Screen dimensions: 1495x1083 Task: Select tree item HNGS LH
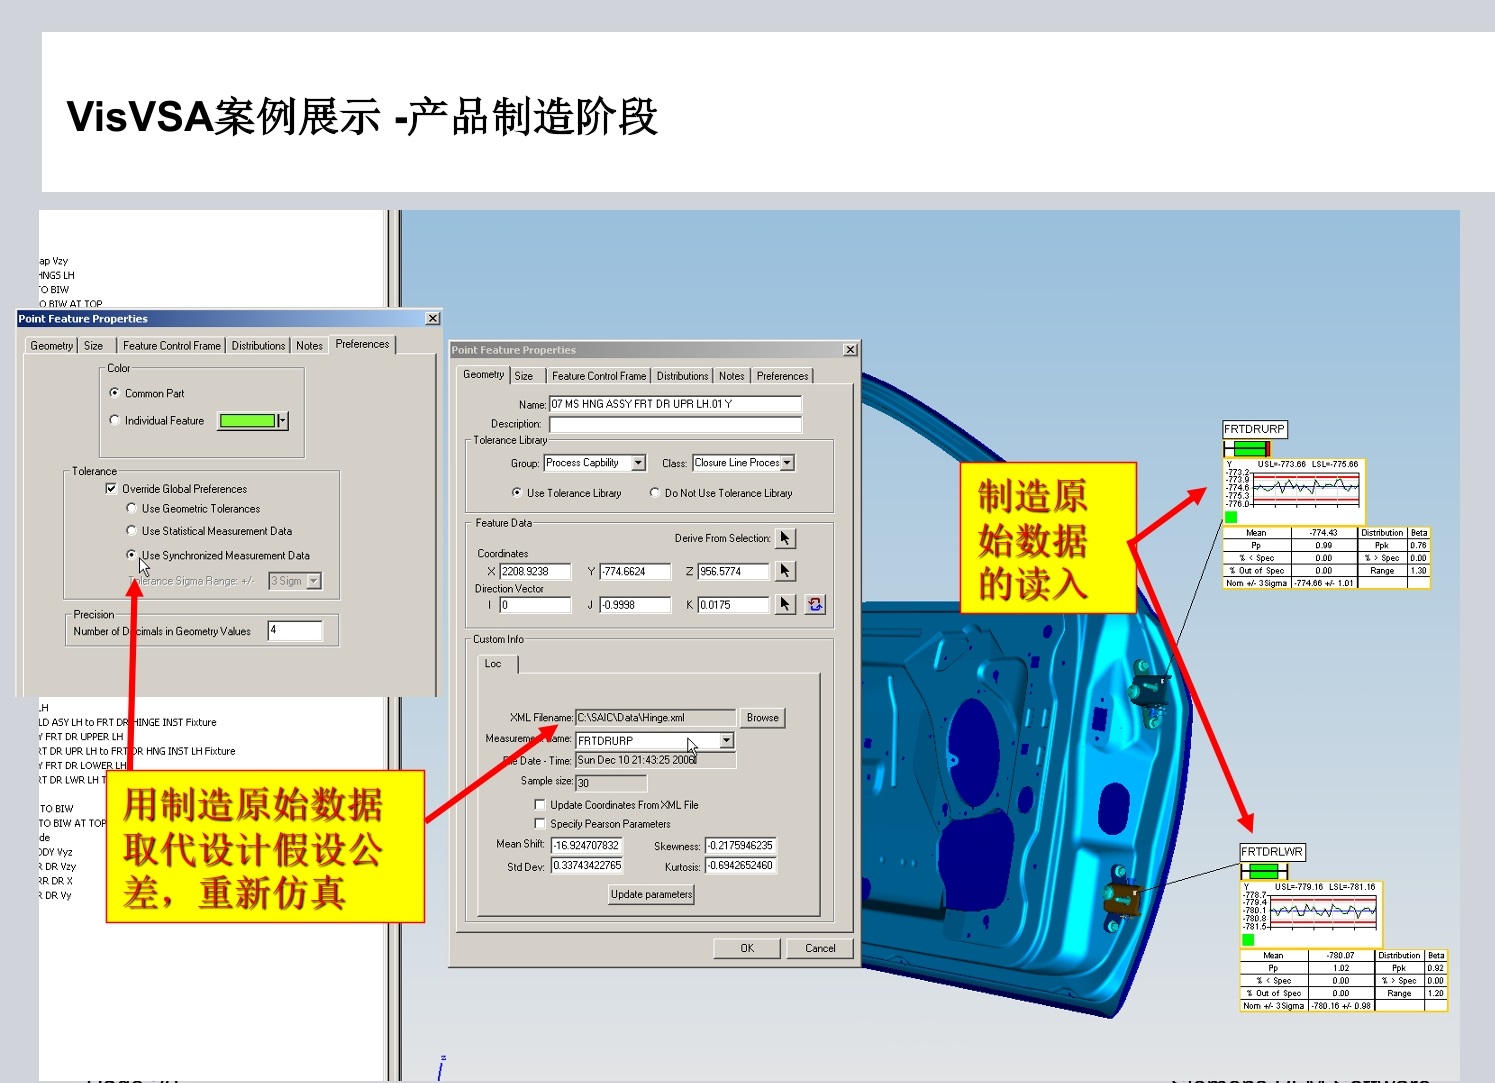(x=57, y=275)
